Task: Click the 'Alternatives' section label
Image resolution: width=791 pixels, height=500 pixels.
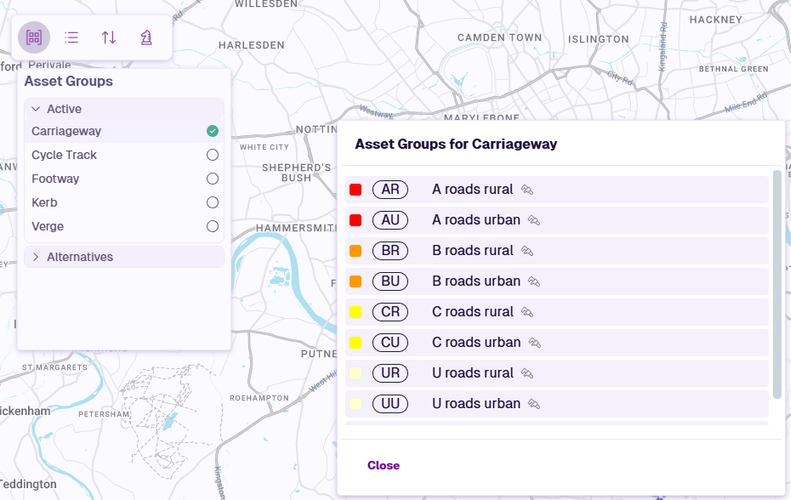Action: (x=80, y=257)
